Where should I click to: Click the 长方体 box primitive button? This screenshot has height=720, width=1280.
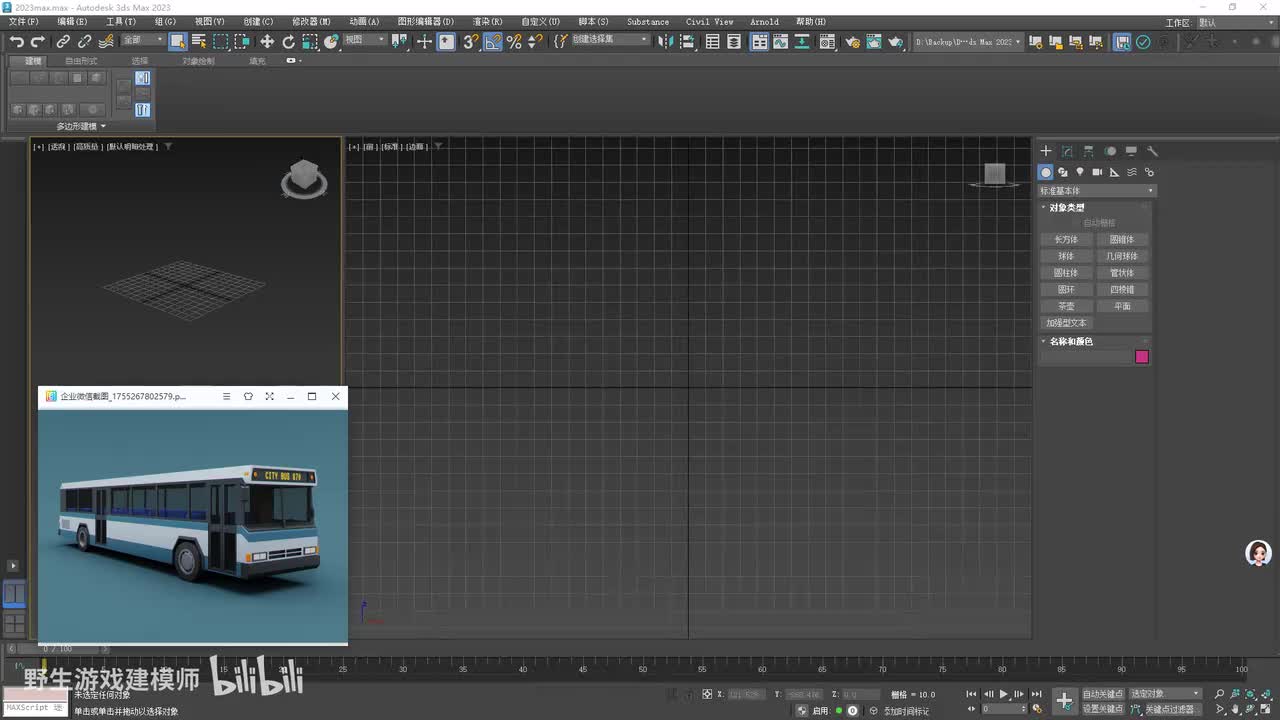[x=1066, y=239]
